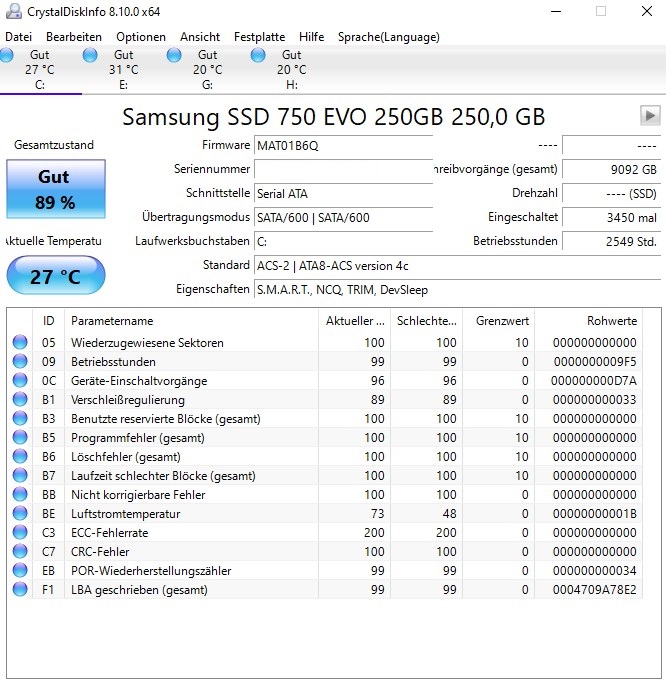Switch to drive G: disk tab
The height and width of the screenshot is (683, 666).
pos(207,69)
